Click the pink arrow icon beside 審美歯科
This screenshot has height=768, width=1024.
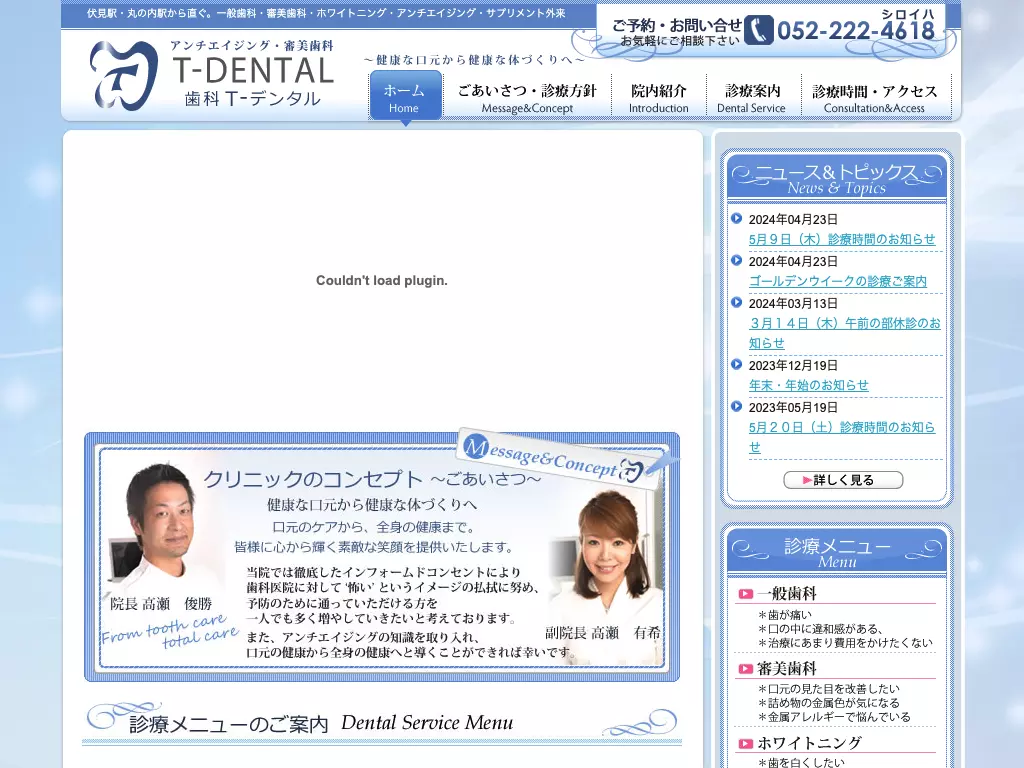click(746, 668)
